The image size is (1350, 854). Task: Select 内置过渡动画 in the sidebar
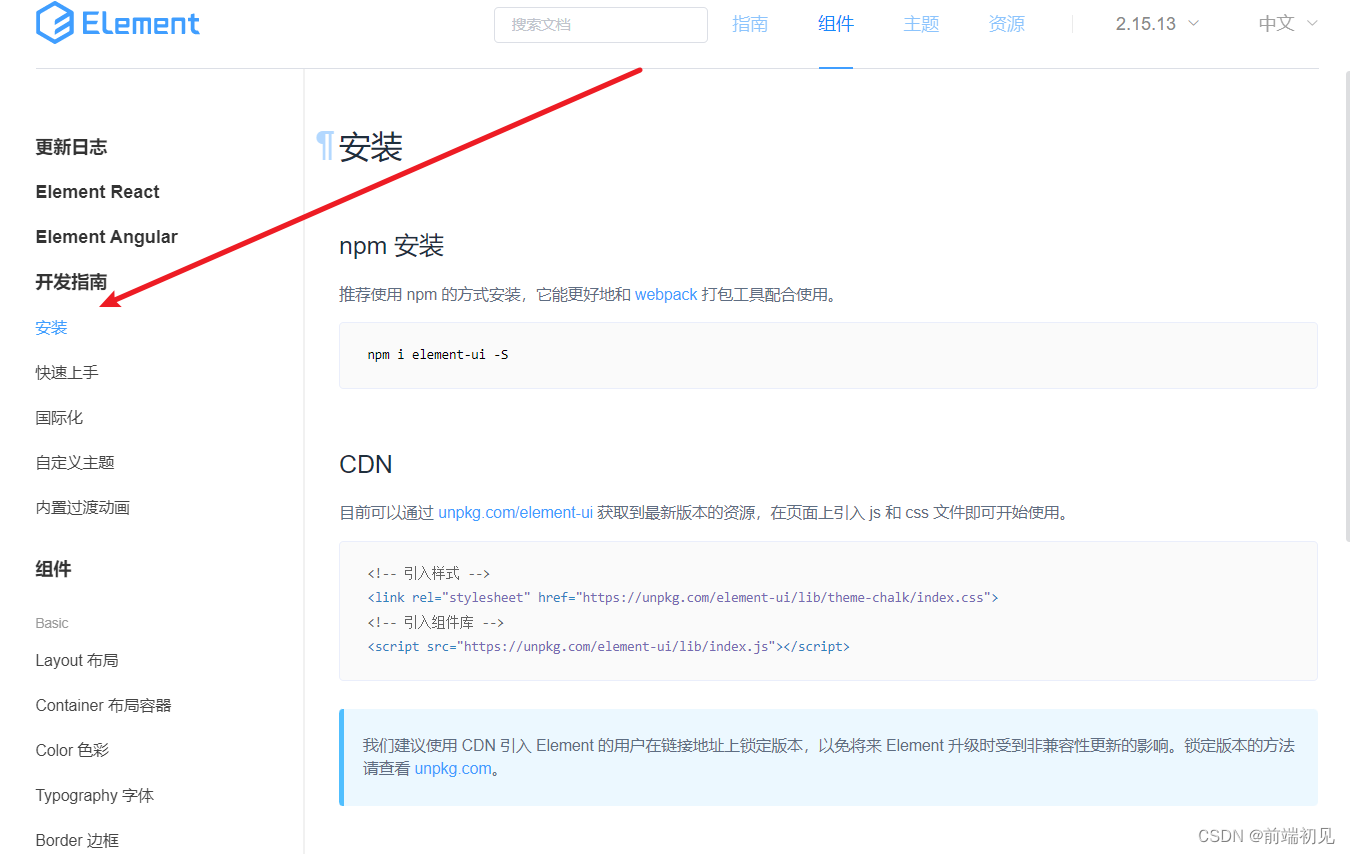[83, 508]
